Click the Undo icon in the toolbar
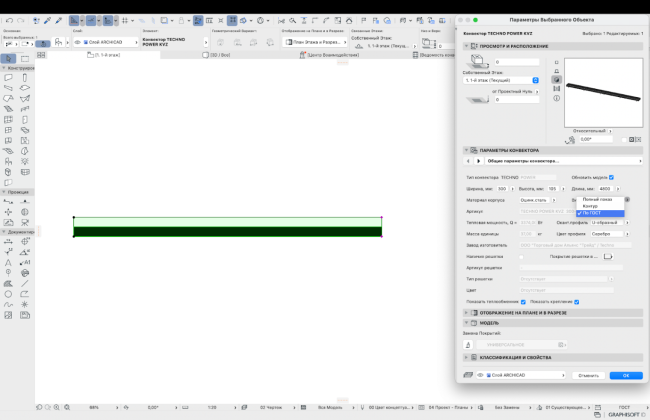The height and width of the screenshot is (420, 650). (8, 19)
